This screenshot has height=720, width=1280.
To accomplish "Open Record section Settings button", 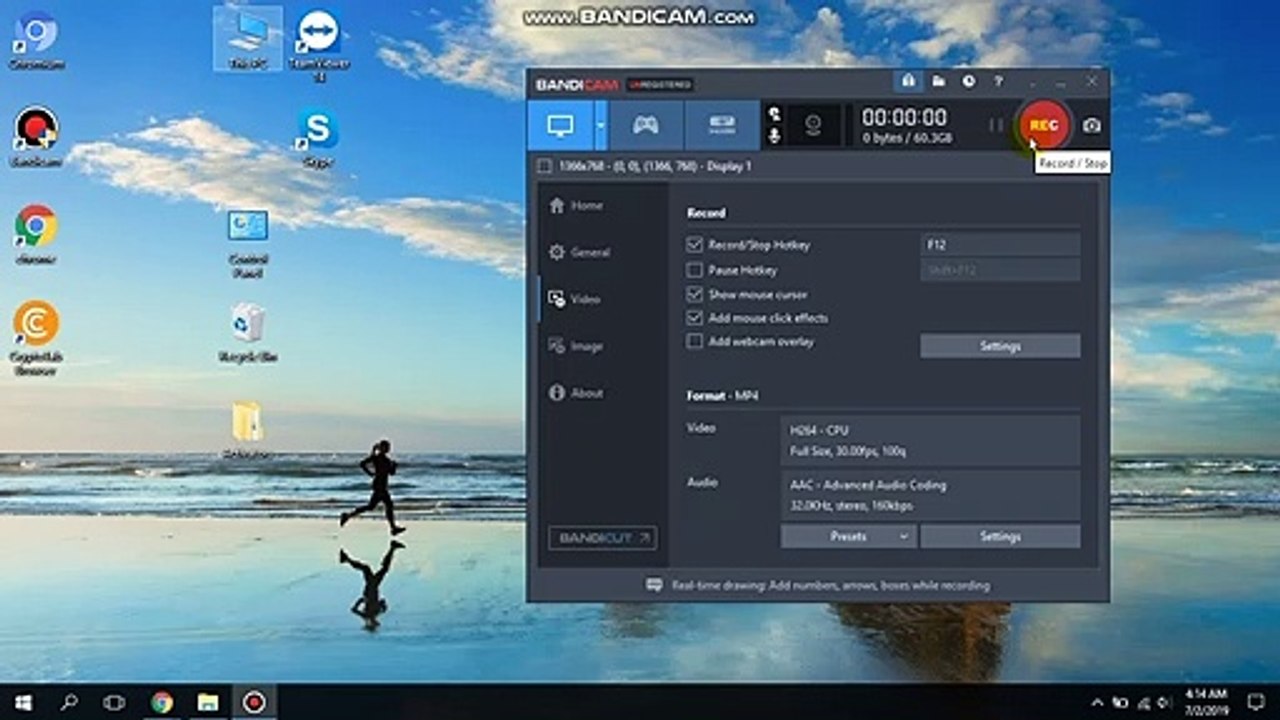I will 1000,346.
